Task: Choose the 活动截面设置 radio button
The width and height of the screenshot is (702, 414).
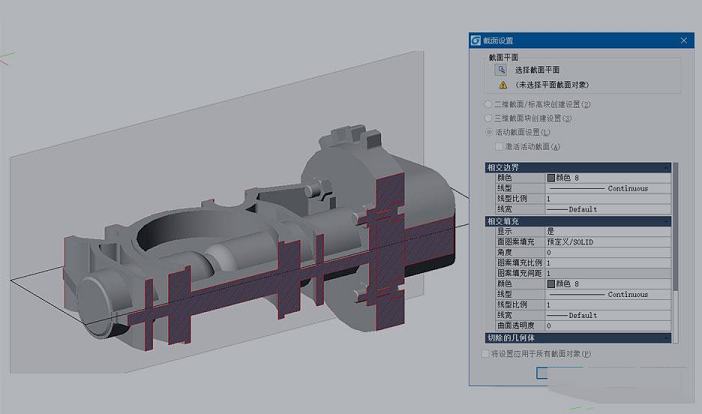Action: [488, 132]
